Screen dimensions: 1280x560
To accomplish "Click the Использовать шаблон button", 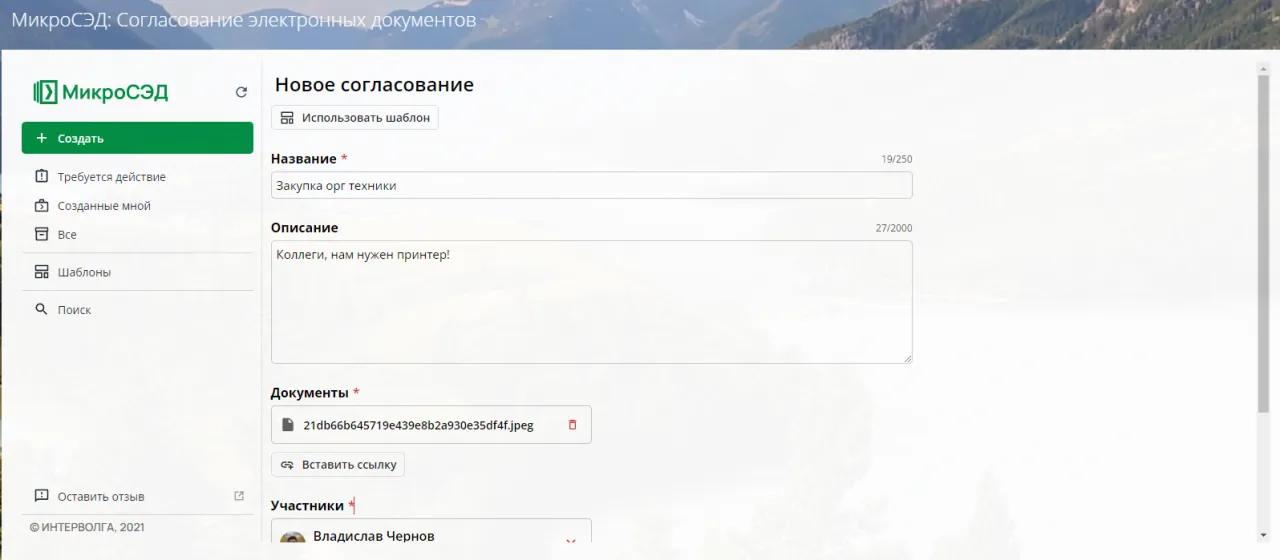I will tap(355, 118).
